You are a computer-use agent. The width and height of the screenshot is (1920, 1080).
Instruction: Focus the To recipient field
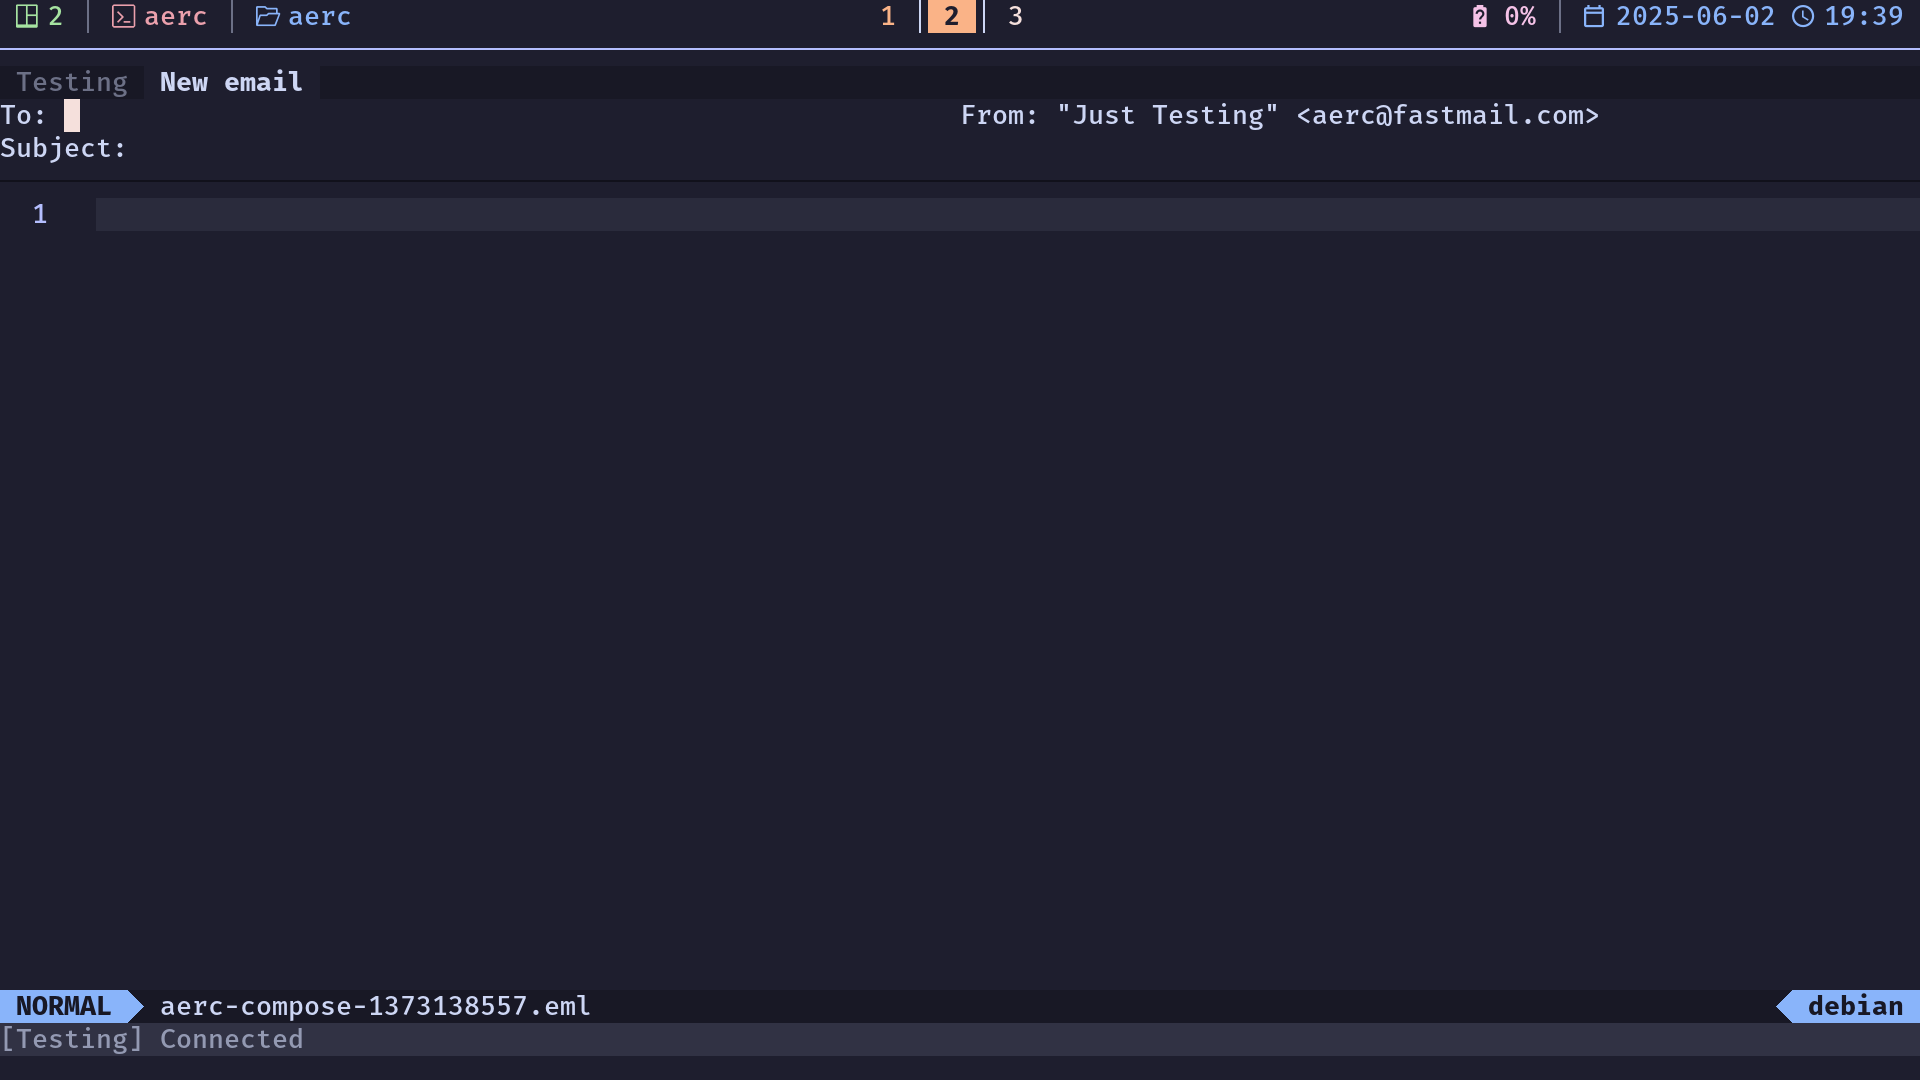pyautogui.click(x=480, y=115)
